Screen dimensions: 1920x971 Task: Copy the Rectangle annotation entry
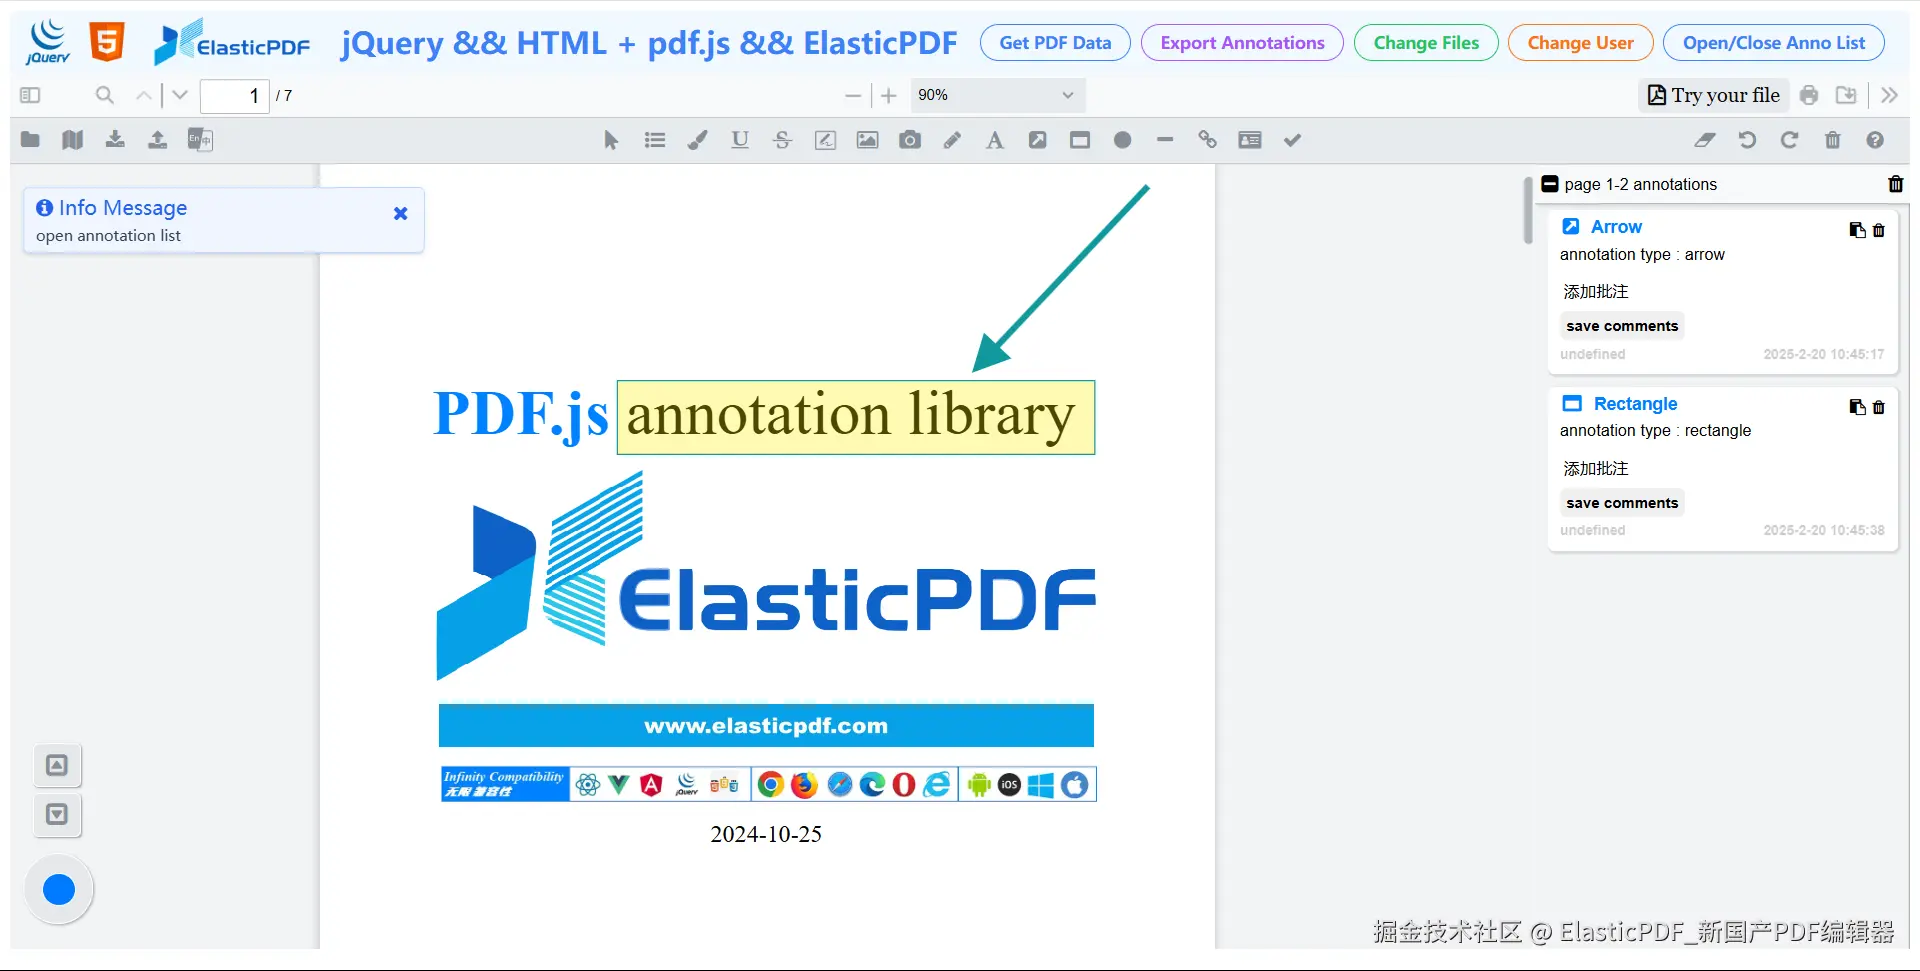coord(1857,407)
